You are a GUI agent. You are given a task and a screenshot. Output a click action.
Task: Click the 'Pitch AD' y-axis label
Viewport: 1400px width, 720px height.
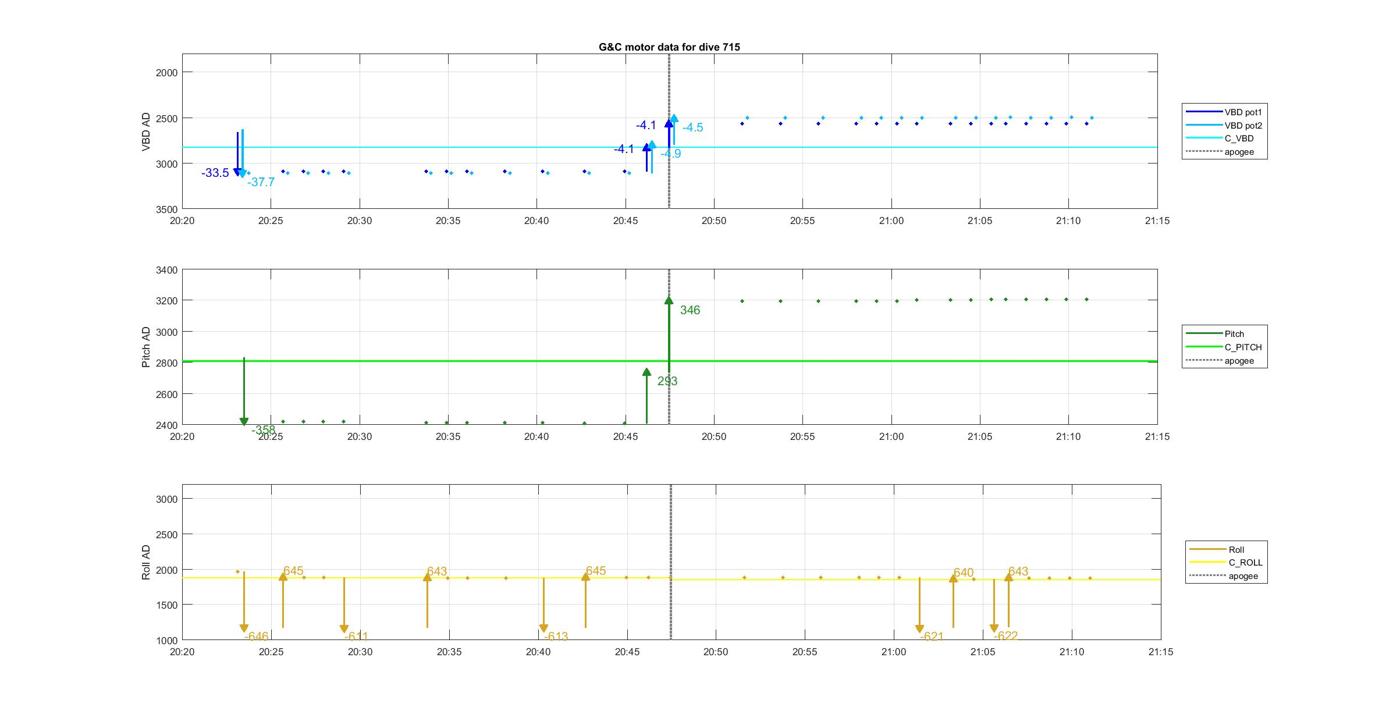coord(145,347)
